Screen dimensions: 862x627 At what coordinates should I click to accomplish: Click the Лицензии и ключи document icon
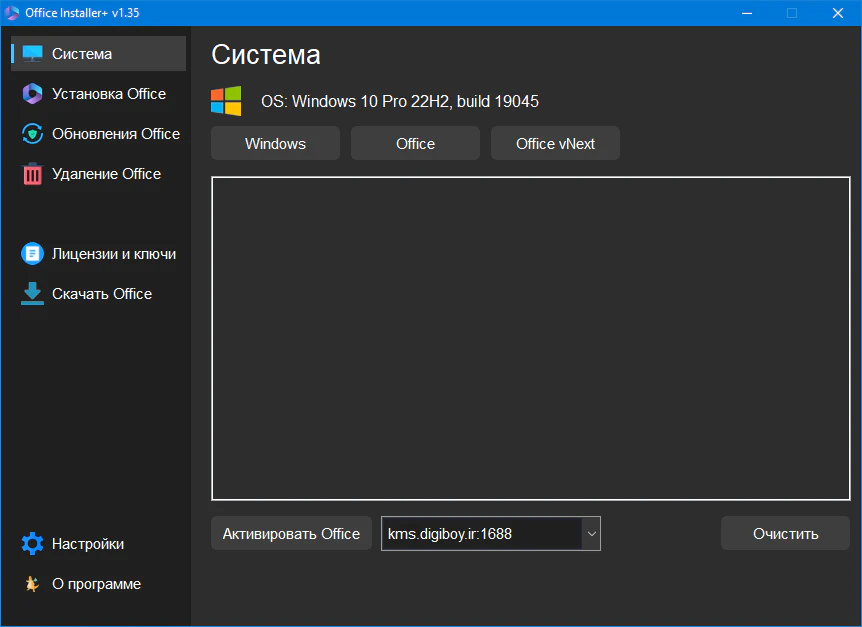tap(33, 254)
